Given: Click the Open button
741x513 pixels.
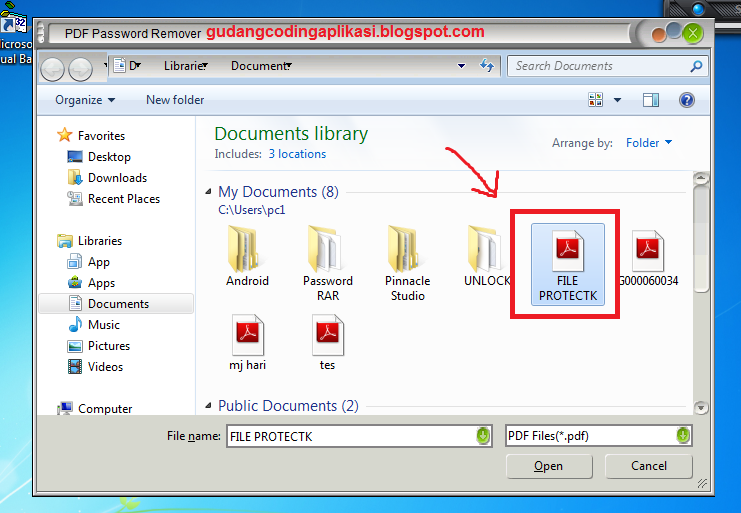Looking at the screenshot, I should 549,466.
